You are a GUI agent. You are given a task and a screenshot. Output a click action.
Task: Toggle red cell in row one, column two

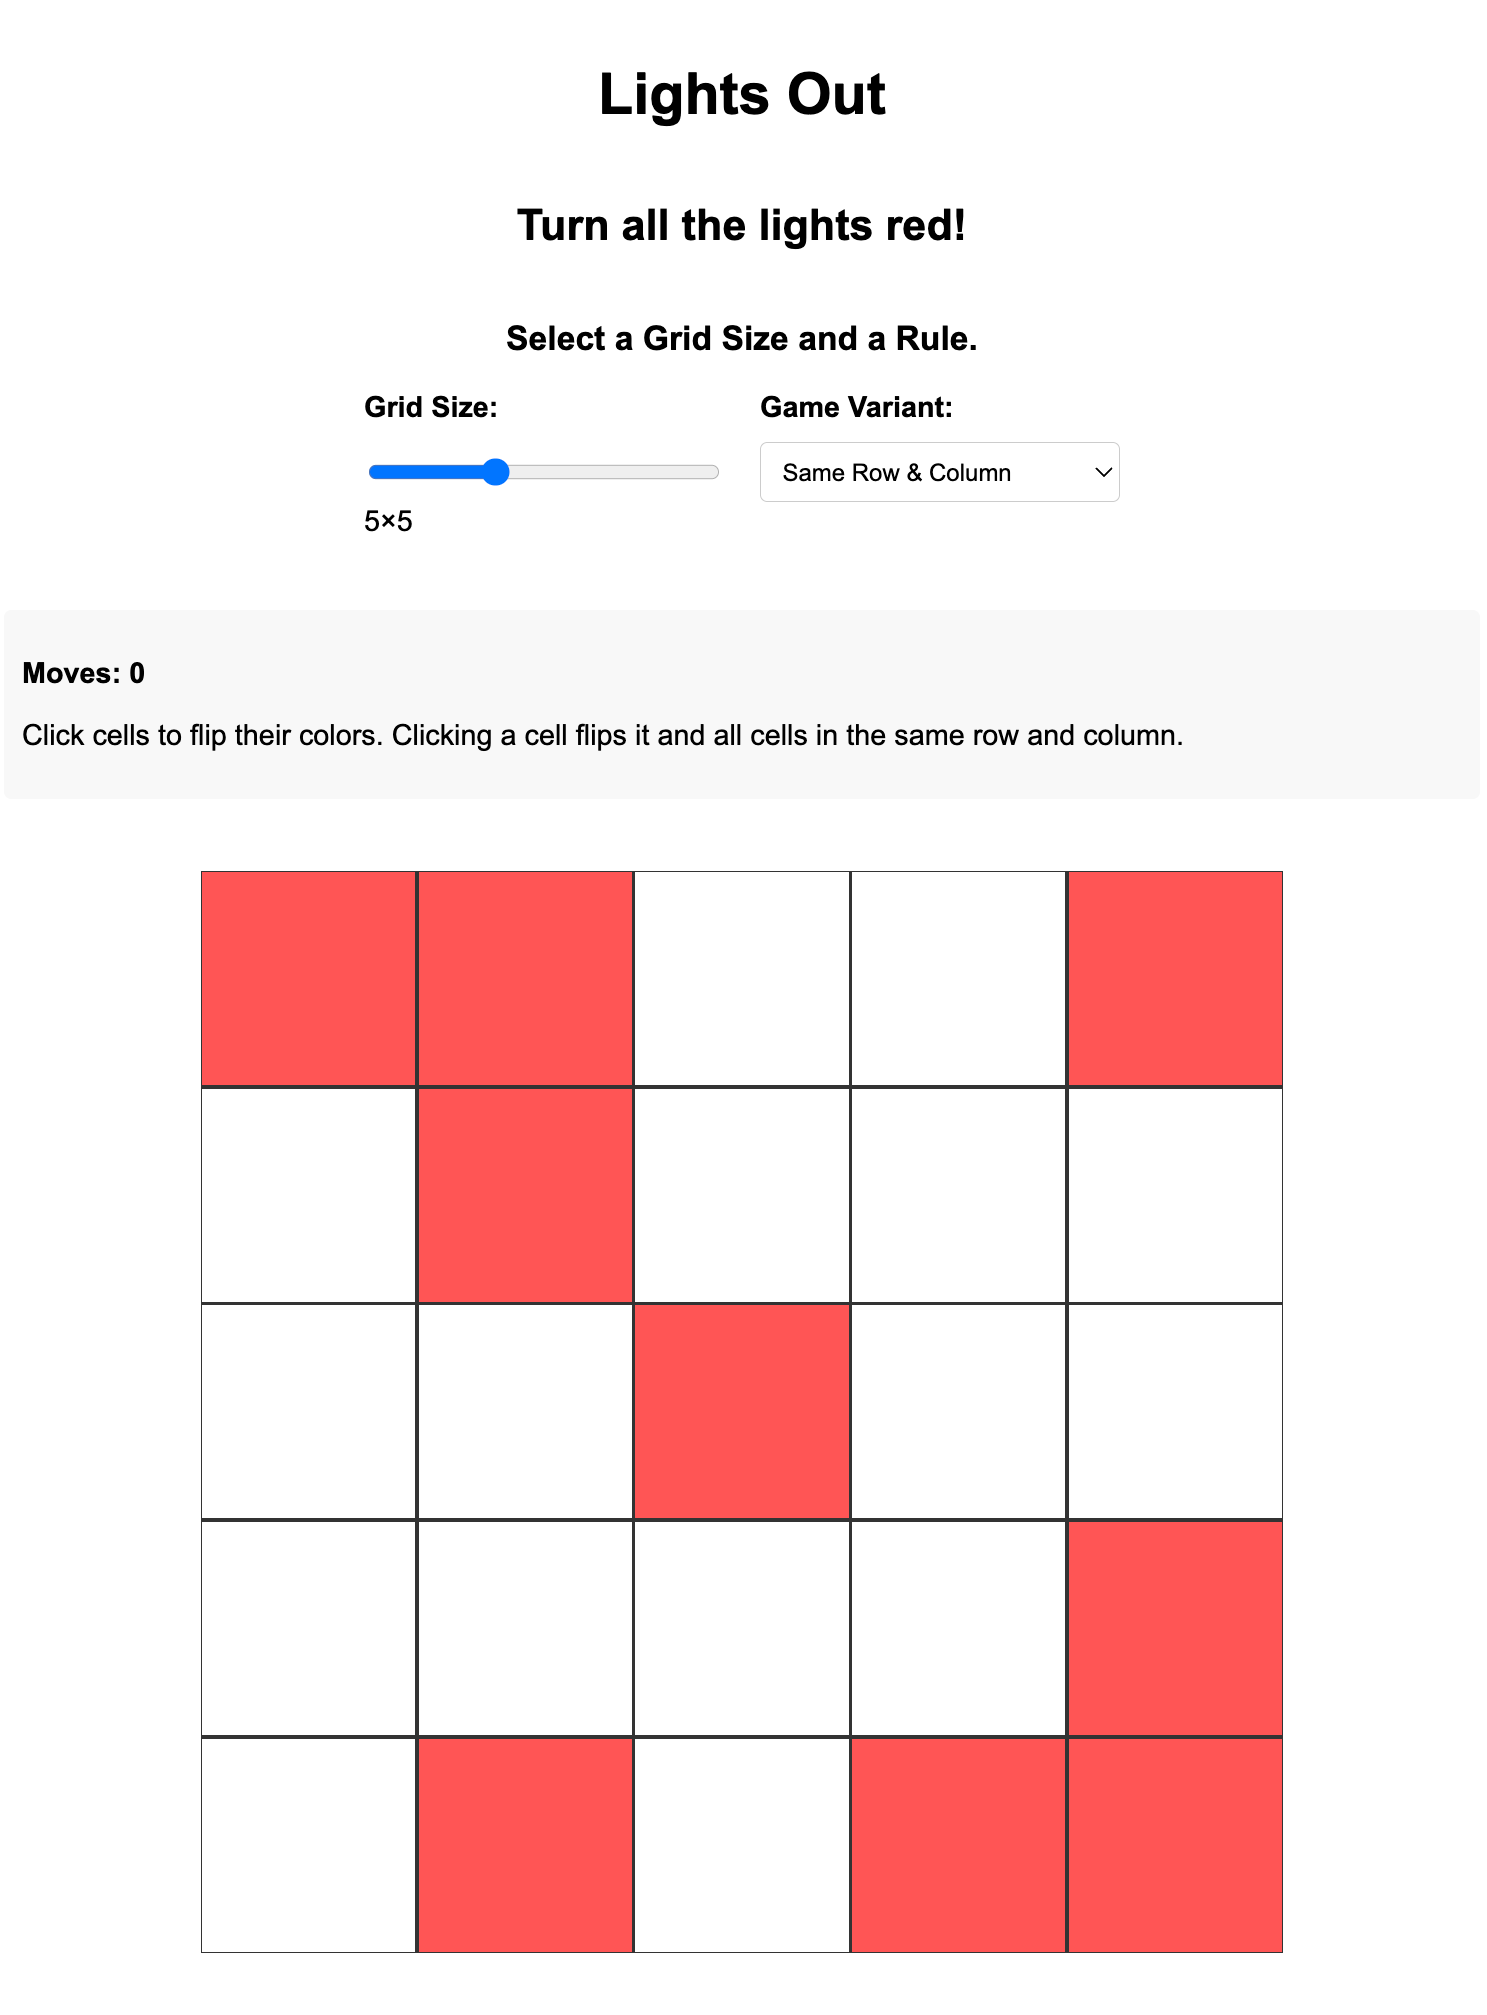click(525, 978)
